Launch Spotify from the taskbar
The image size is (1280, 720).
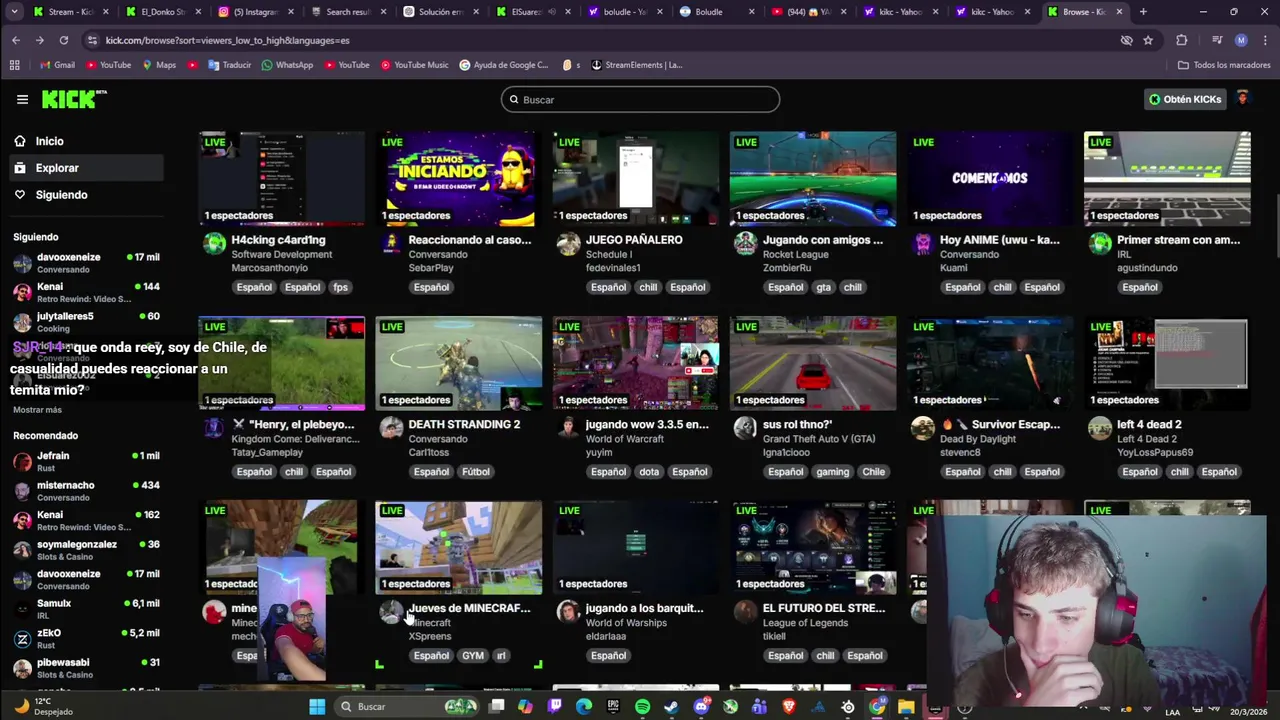coord(642,707)
